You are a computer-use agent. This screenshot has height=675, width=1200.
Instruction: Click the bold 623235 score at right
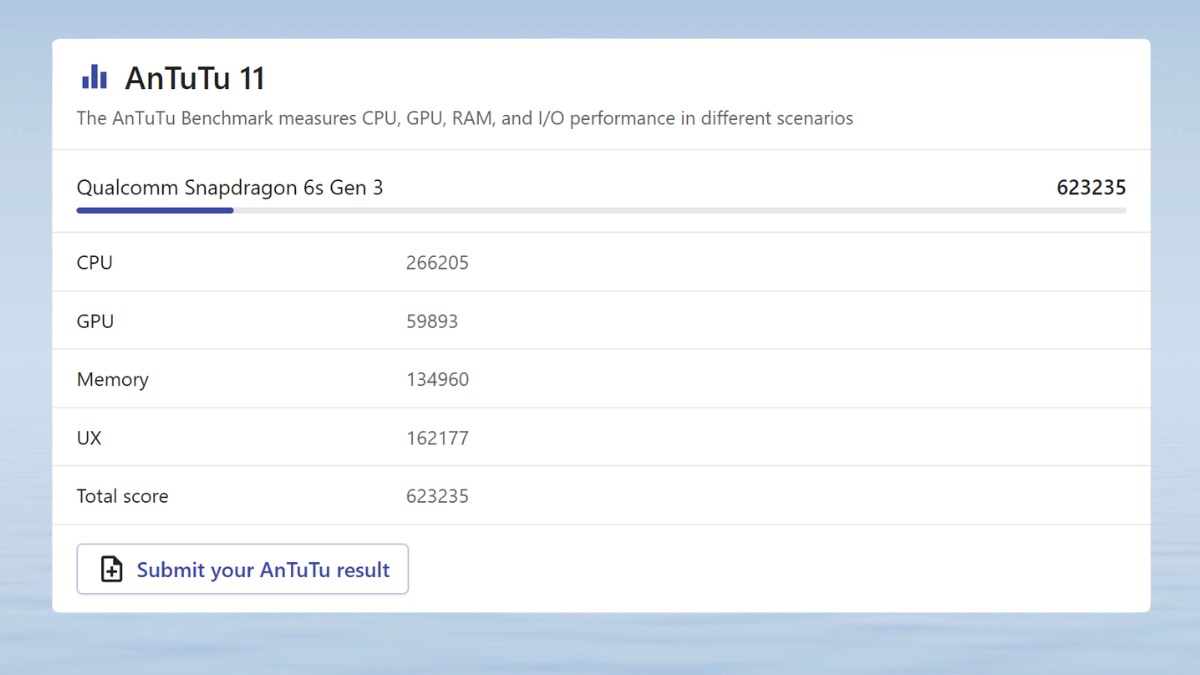pos(1091,187)
